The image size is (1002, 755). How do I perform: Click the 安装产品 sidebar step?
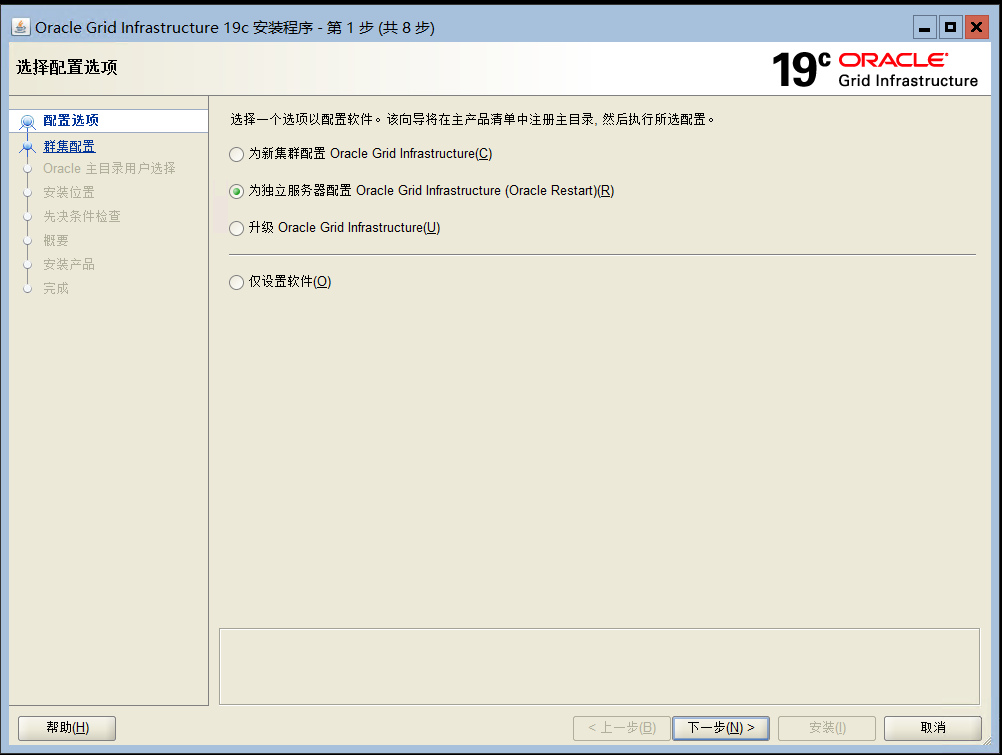69,265
